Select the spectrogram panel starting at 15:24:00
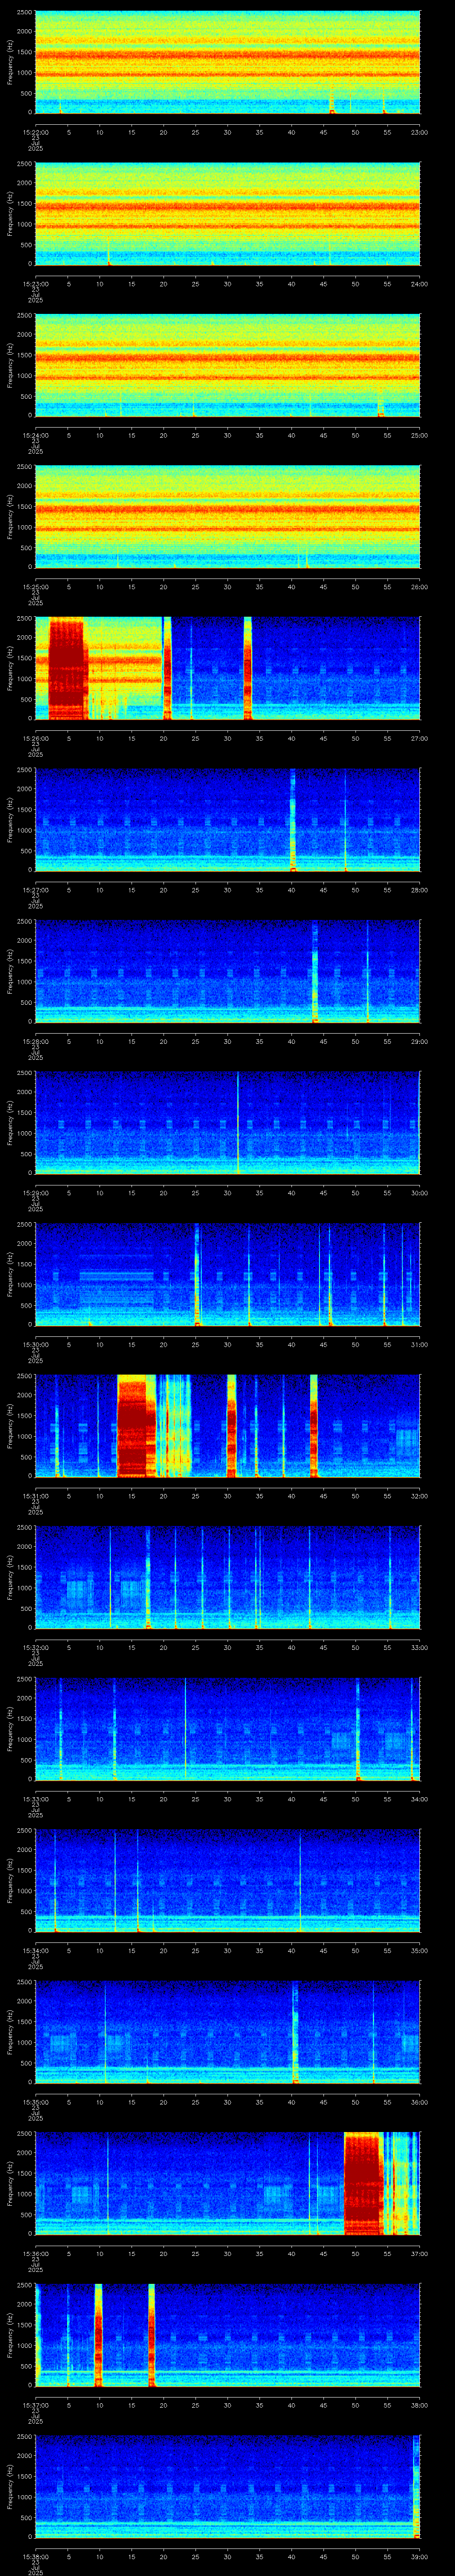455x2576 pixels. coord(227,365)
